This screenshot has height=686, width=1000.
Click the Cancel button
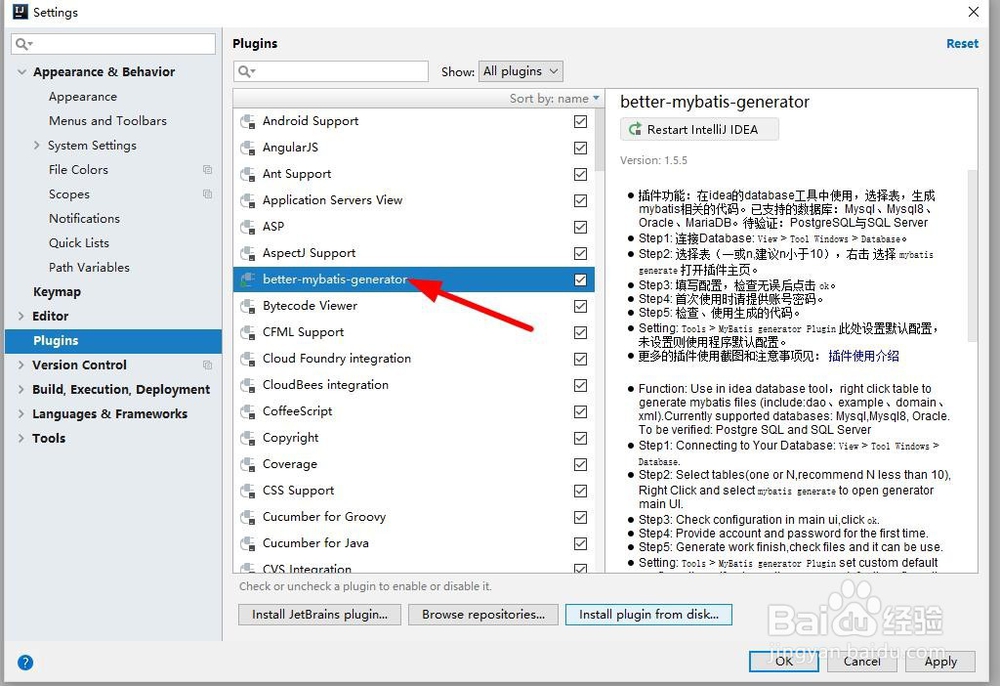pyautogui.click(x=862, y=662)
